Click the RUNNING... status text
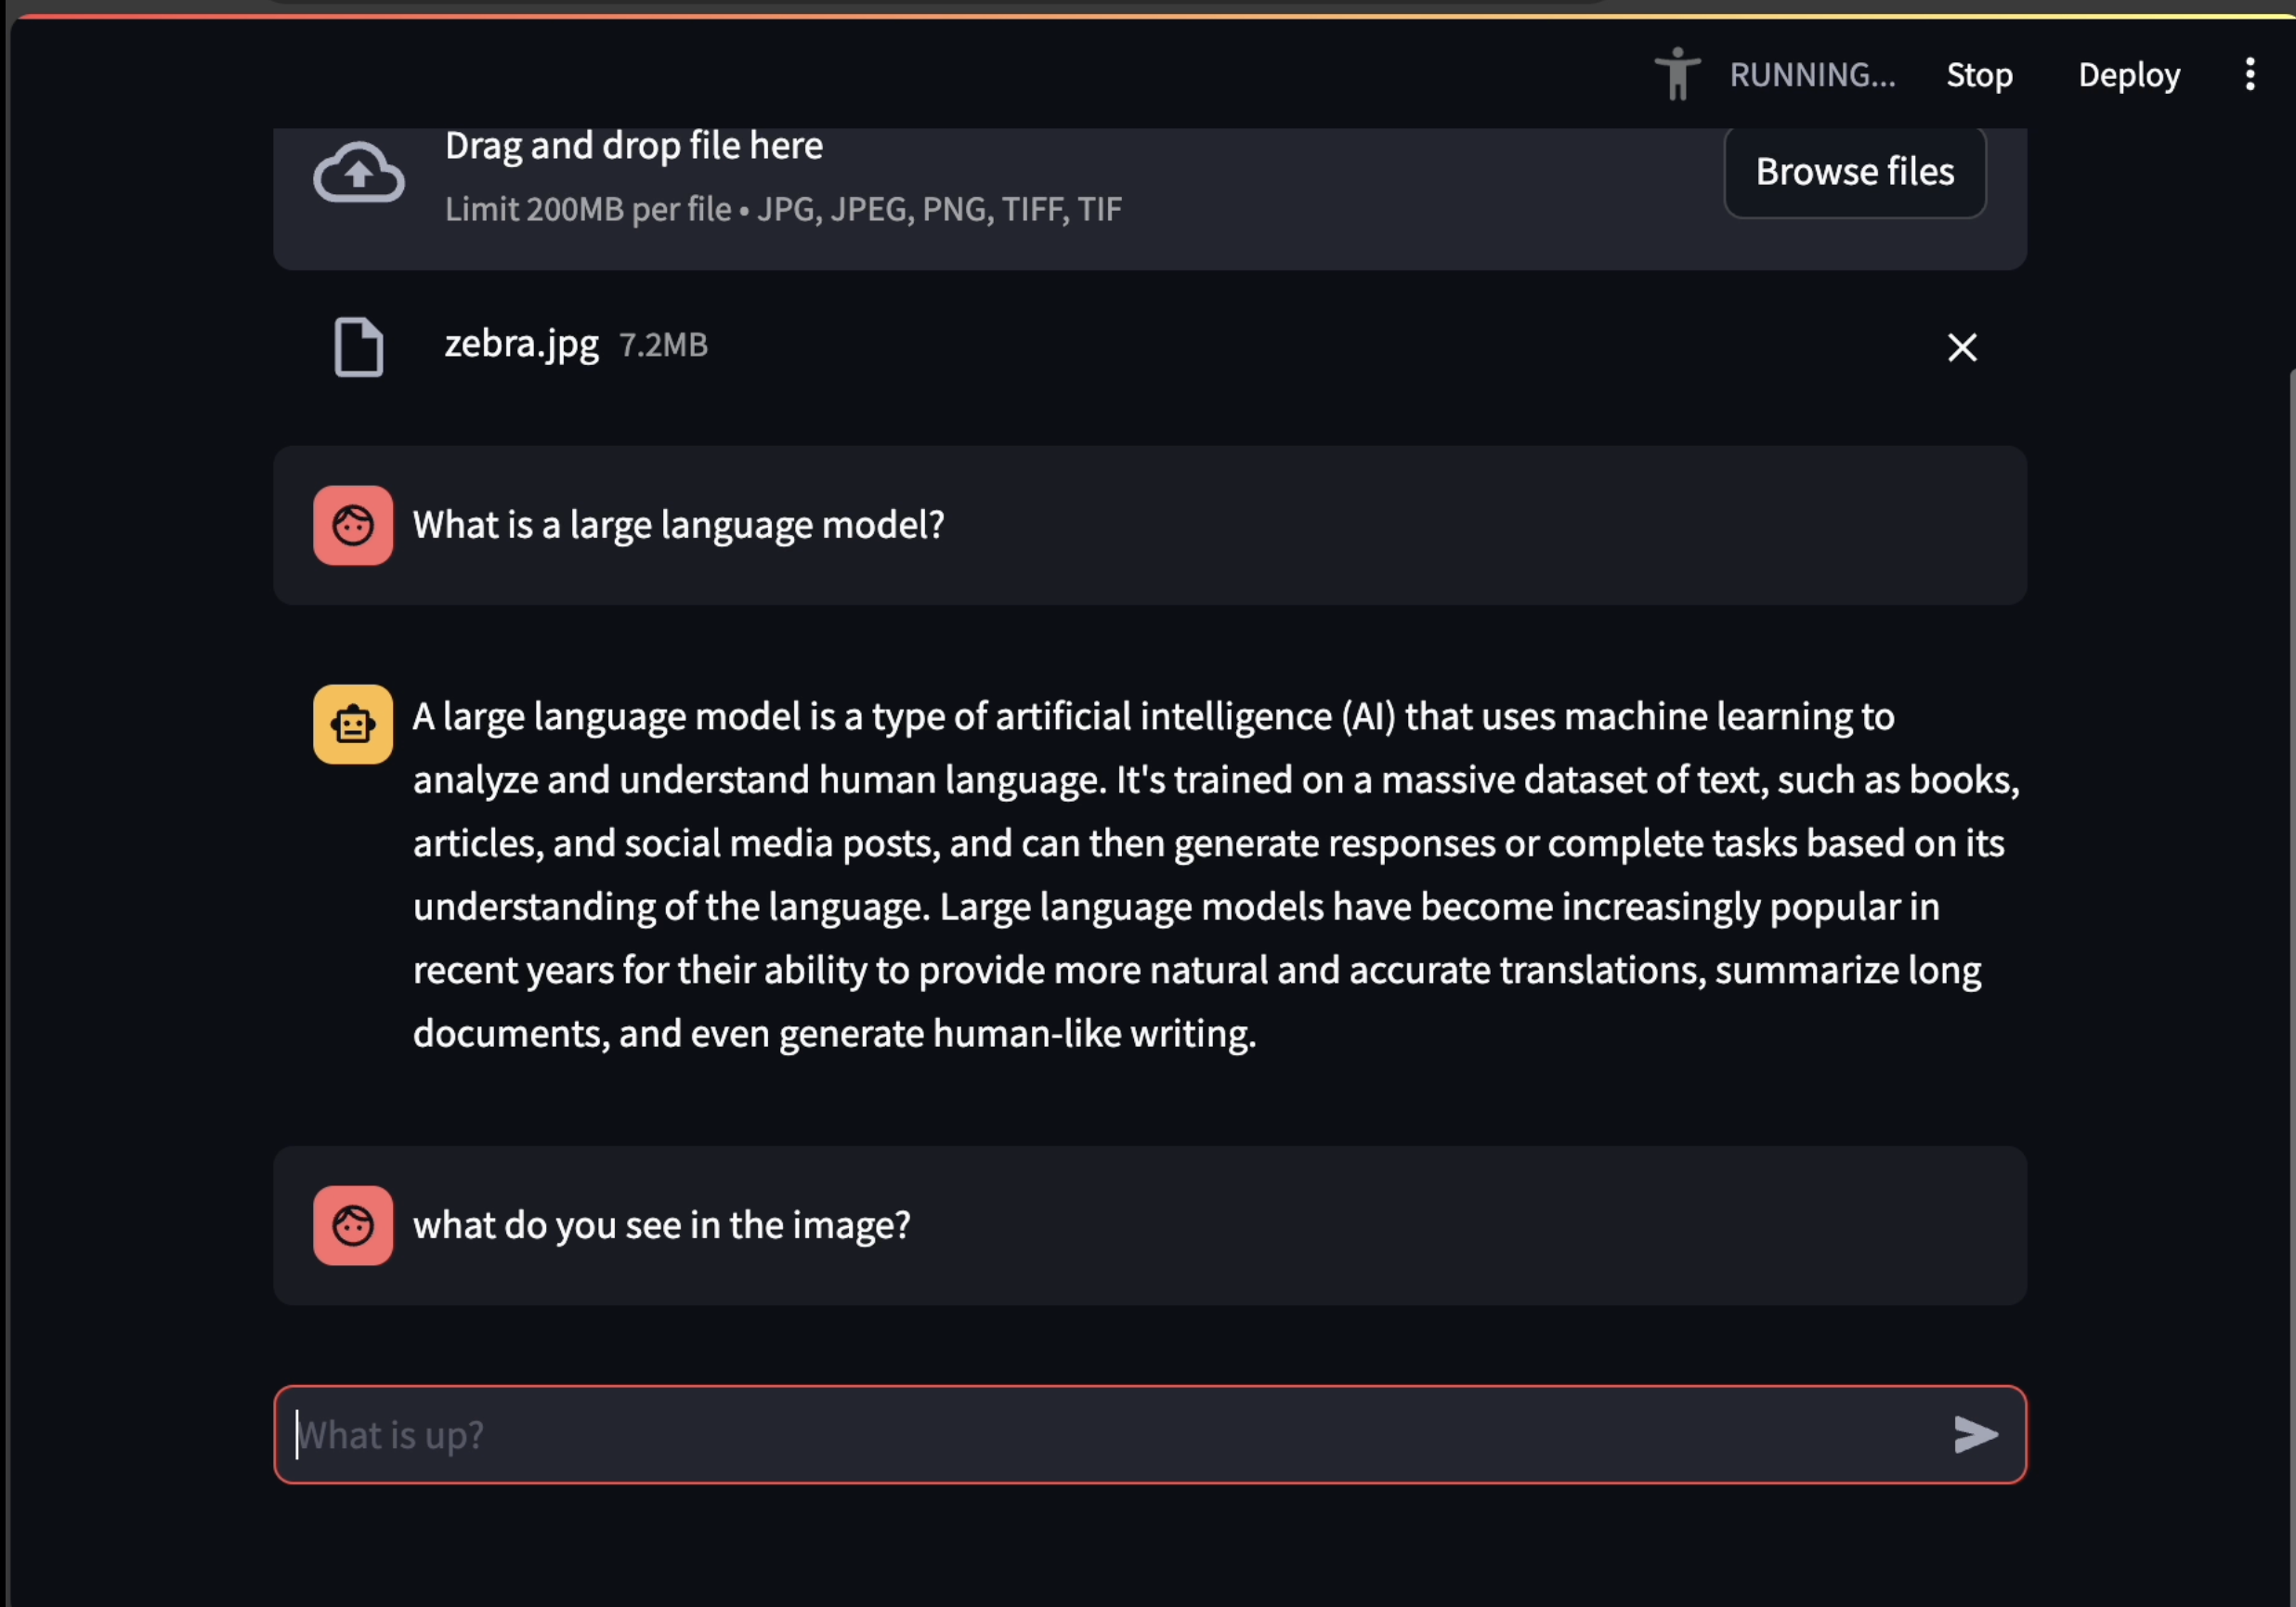This screenshot has height=1607, width=2296. point(1812,75)
